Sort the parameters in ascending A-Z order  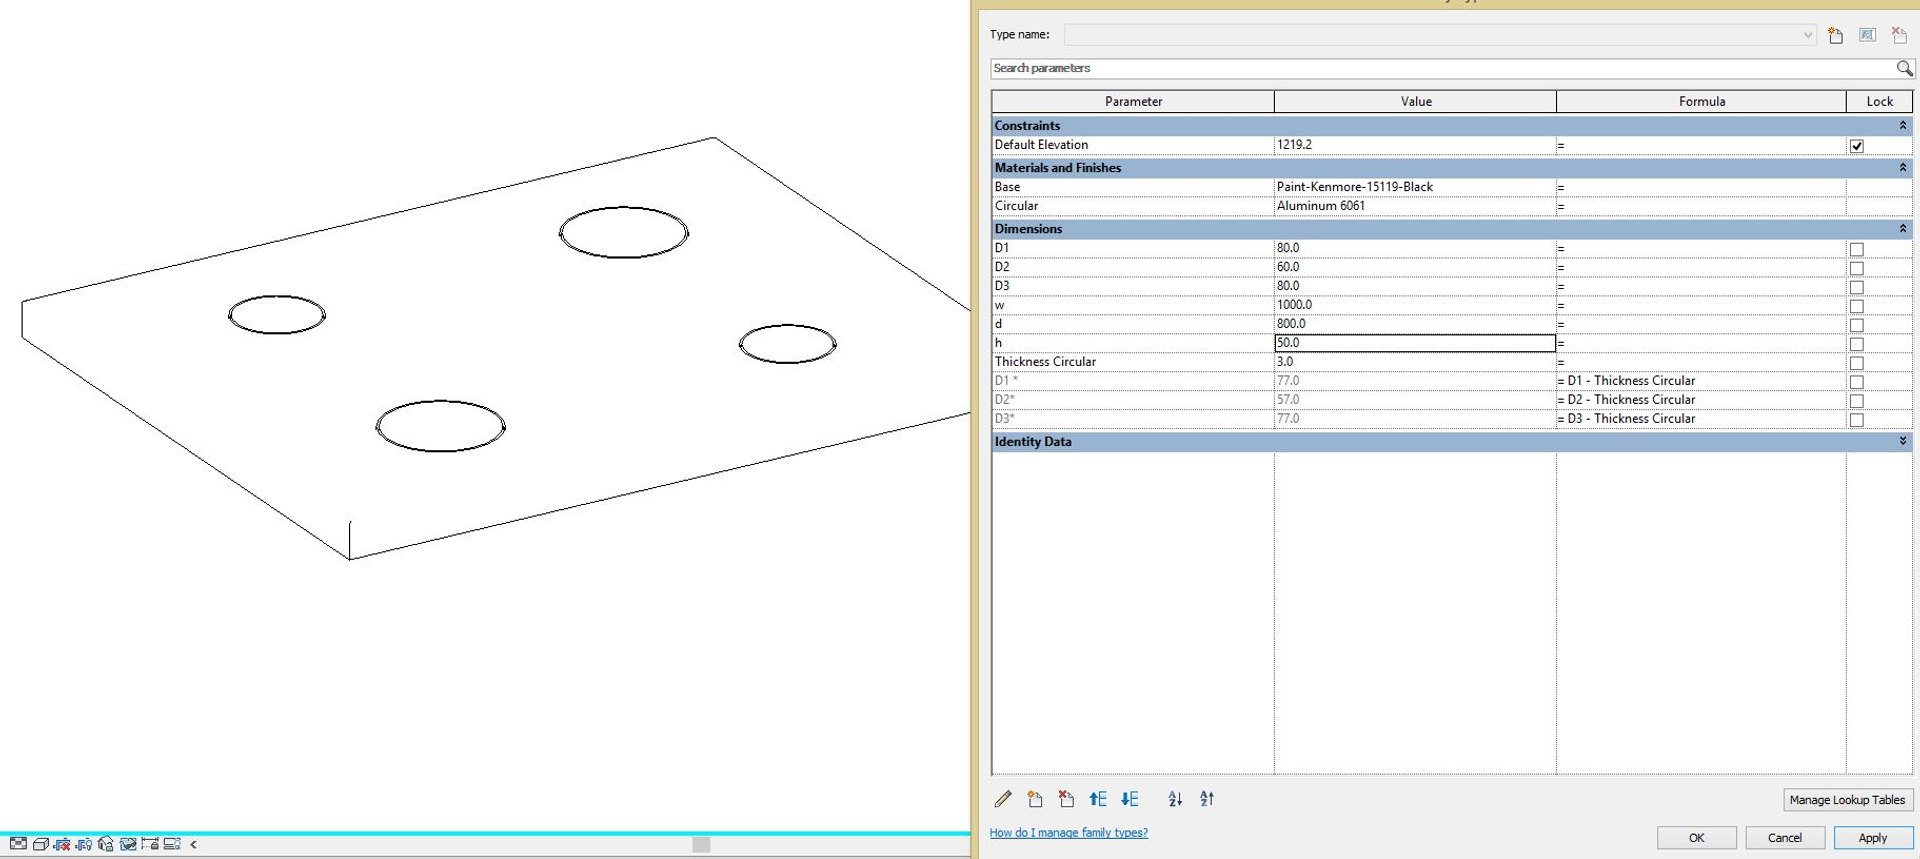(x=1175, y=799)
